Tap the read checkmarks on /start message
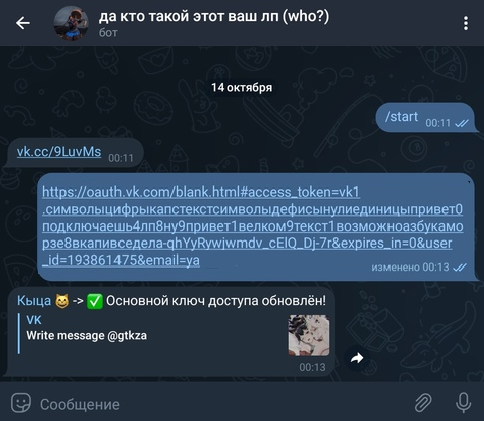This screenshot has height=421, width=484. 462,123
